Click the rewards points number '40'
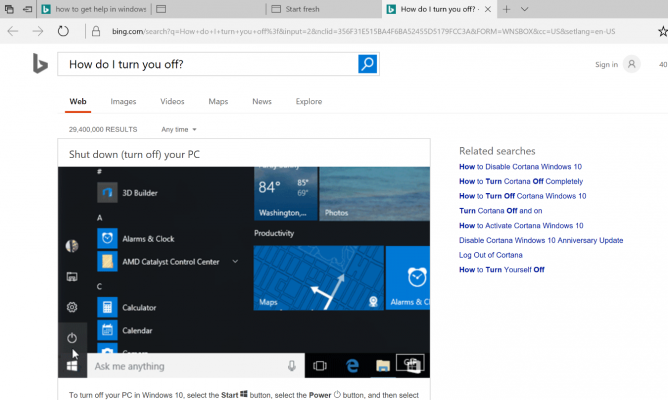This screenshot has height=400, width=668. point(663,64)
